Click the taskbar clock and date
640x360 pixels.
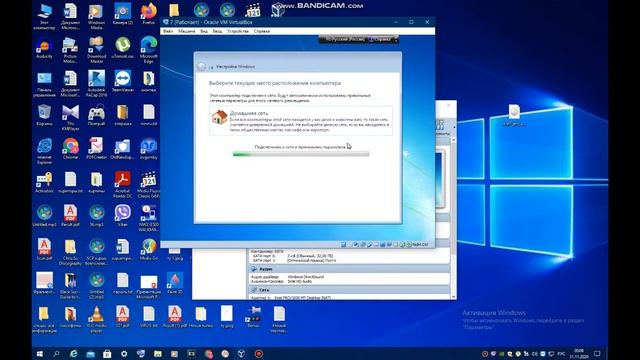[x=579, y=353]
